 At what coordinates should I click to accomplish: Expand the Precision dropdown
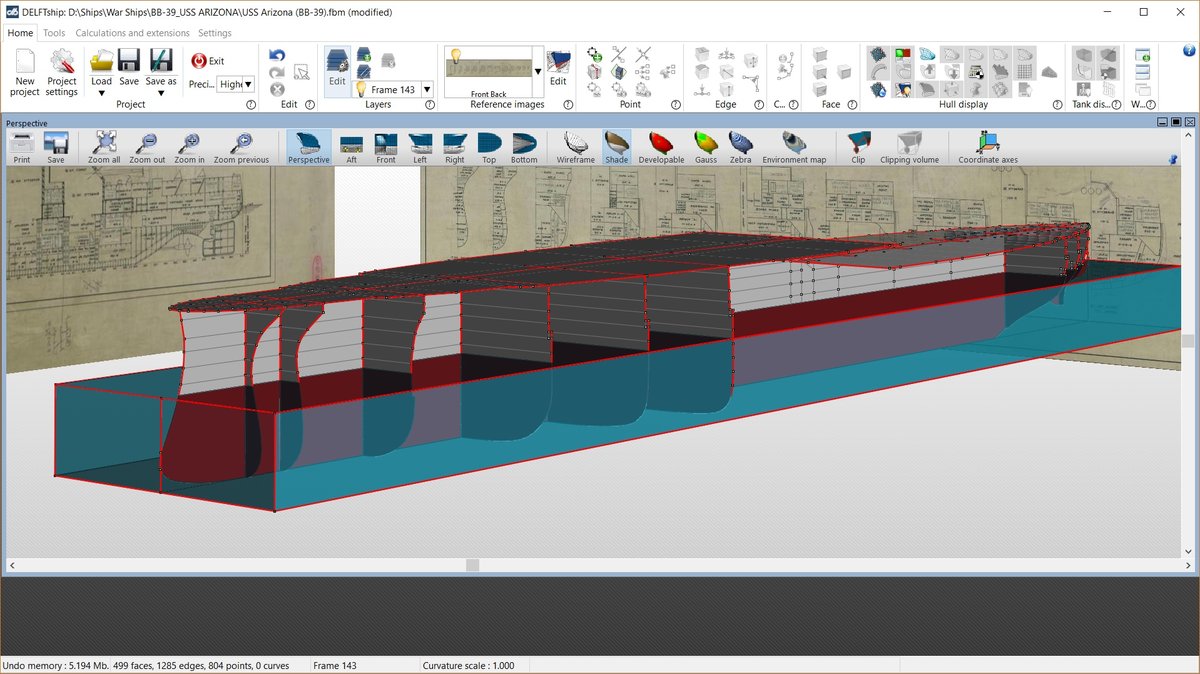pos(248,85)
